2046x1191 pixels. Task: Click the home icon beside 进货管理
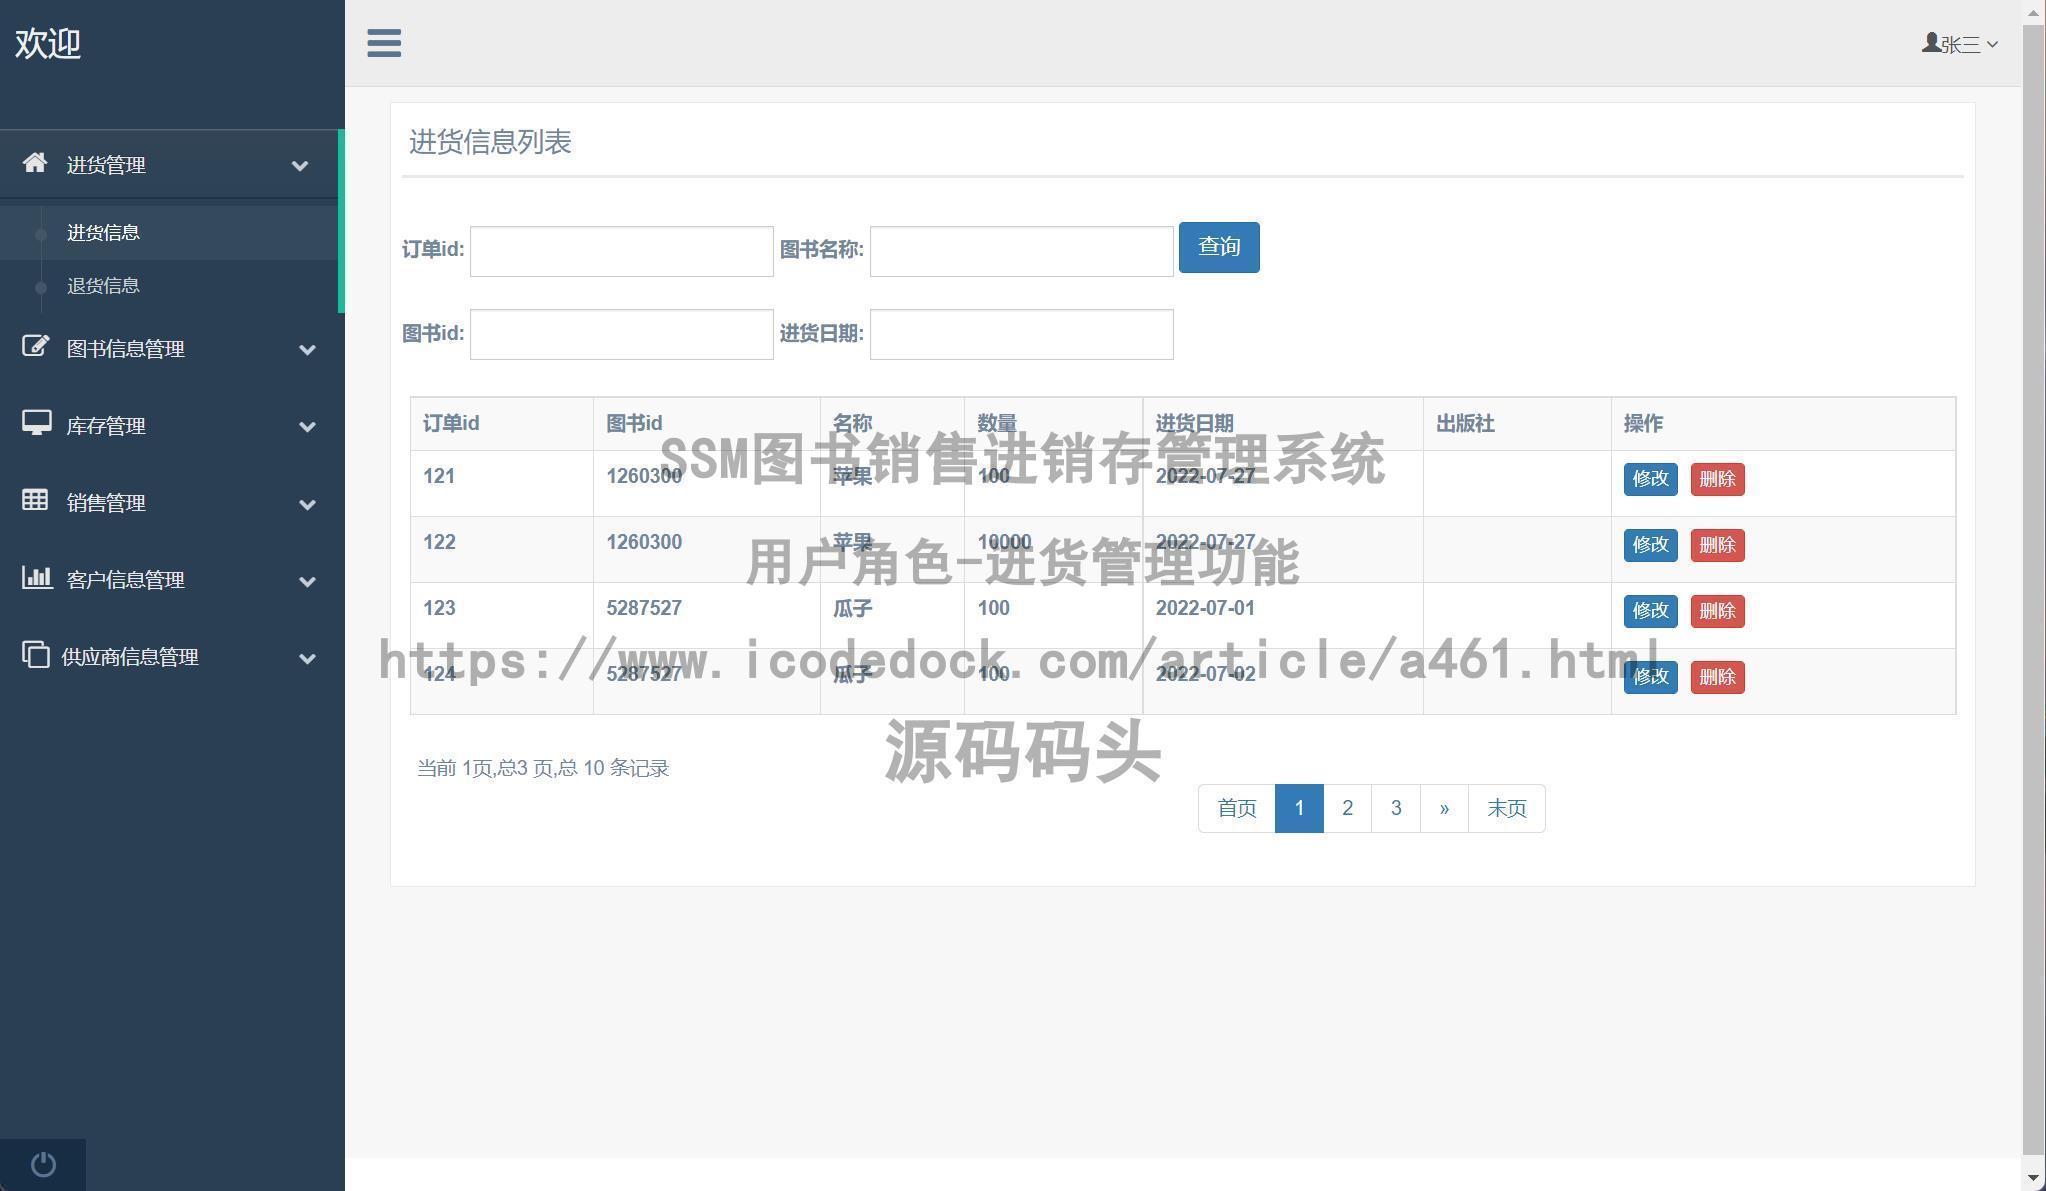coord(35,163)
